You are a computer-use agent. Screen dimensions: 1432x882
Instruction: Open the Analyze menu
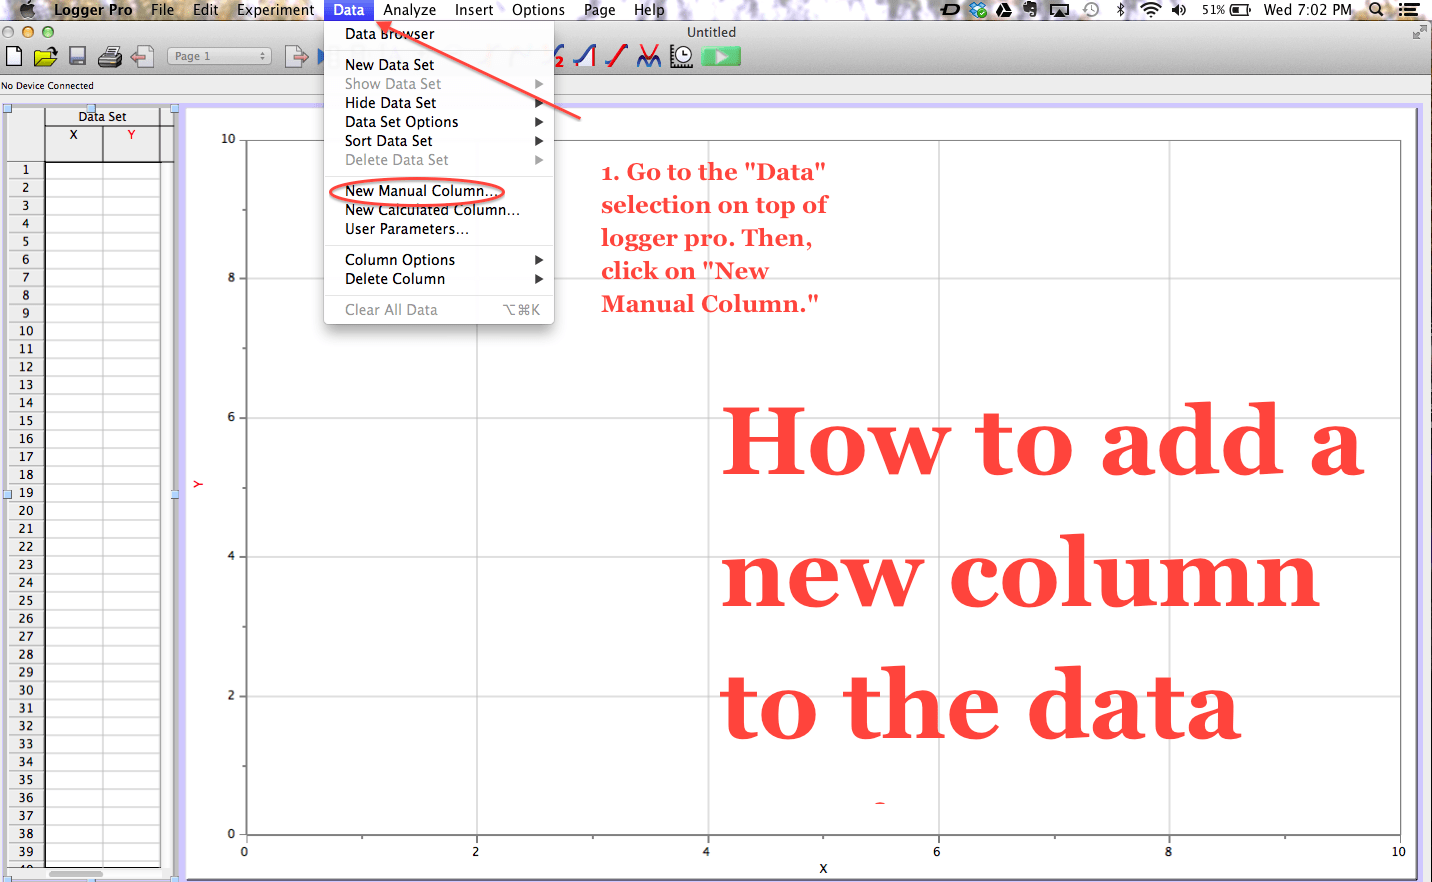tap(410, 10)
